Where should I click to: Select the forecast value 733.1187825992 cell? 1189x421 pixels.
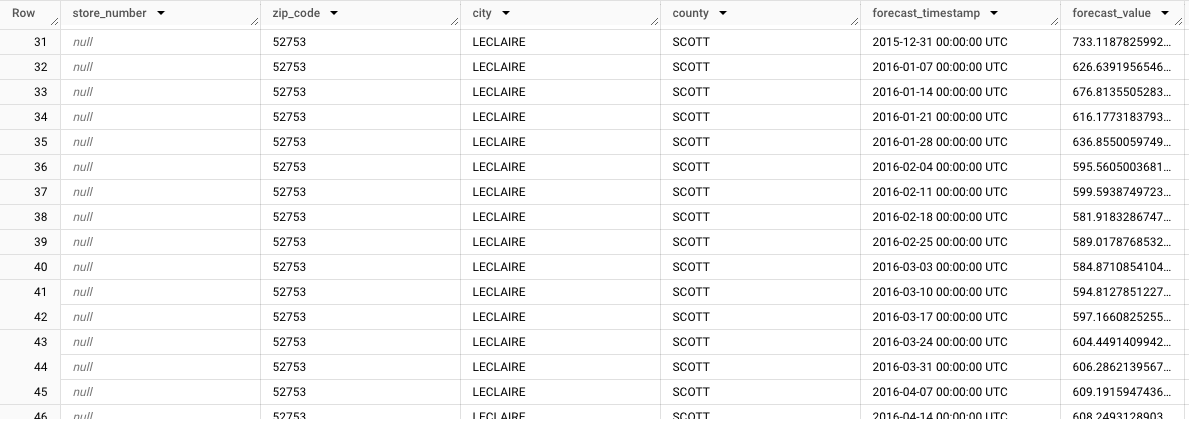coord(1120,42)
